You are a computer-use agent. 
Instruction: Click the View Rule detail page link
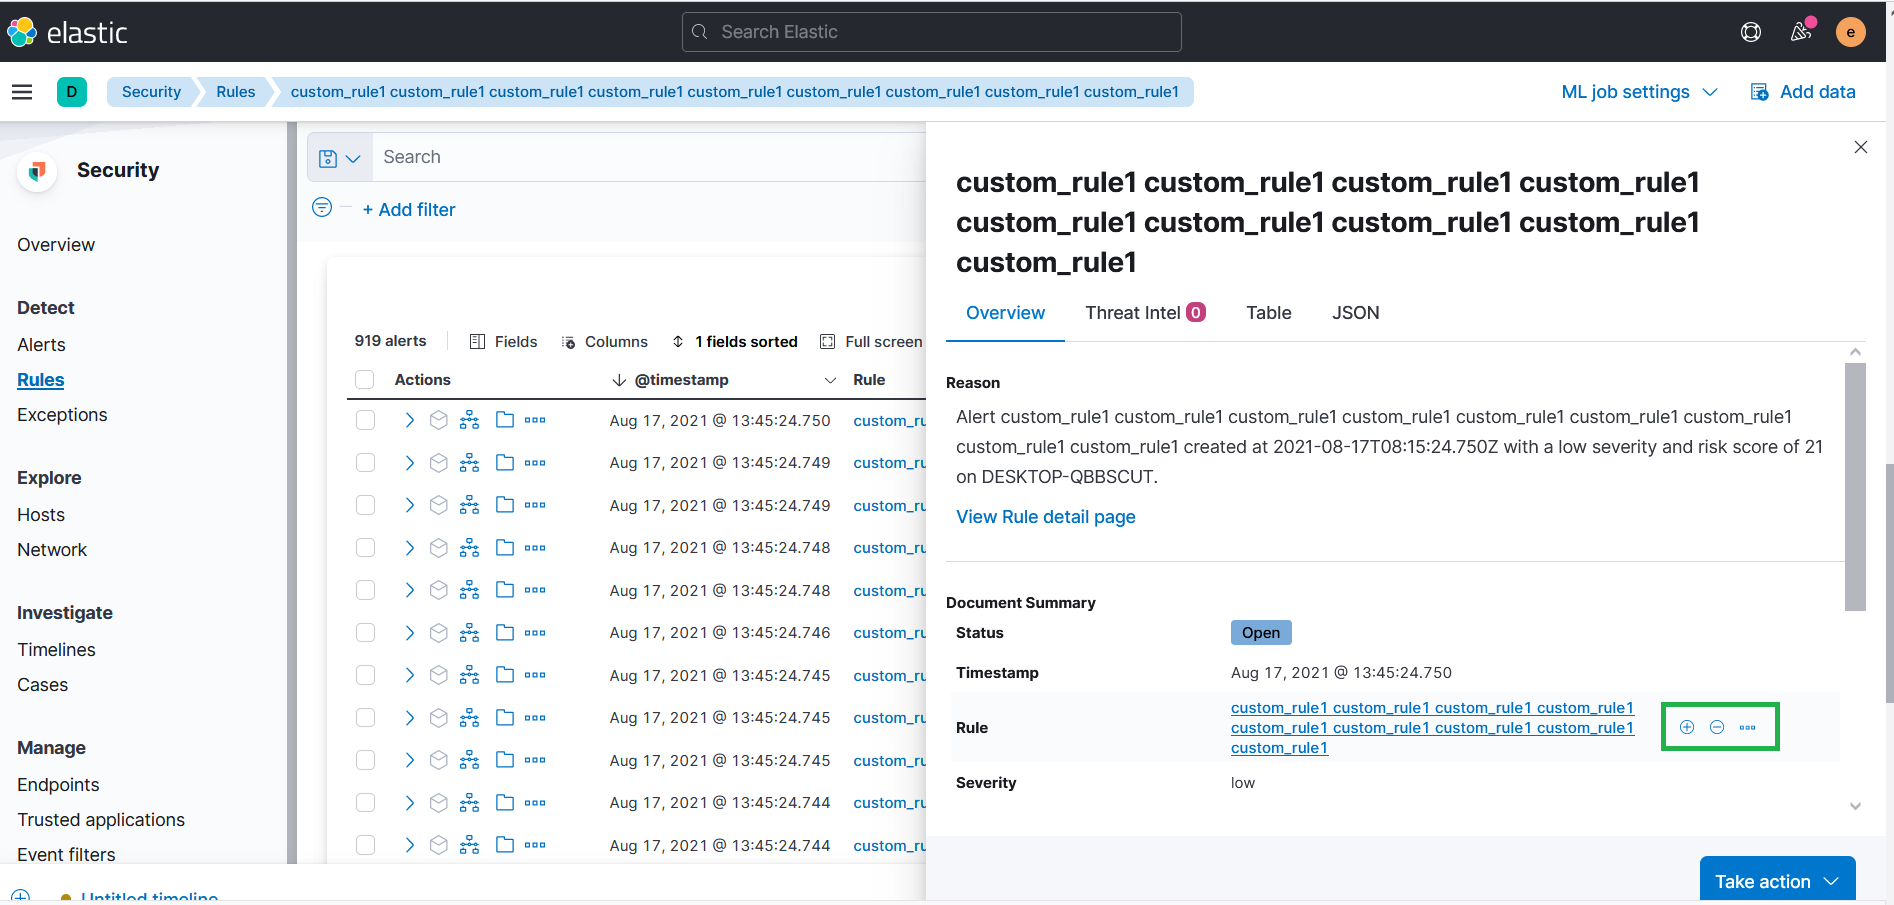click(x=1045, y=516)
